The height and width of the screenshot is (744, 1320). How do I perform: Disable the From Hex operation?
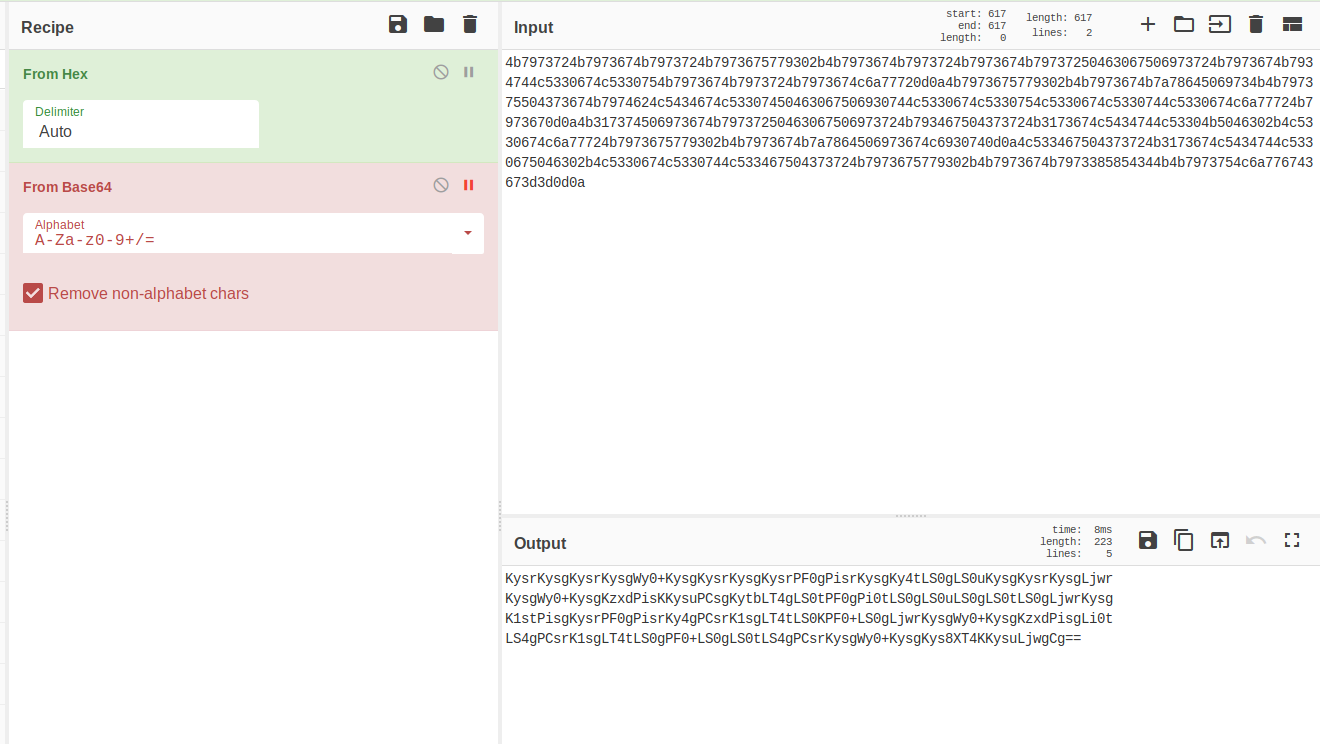(441, 72)
